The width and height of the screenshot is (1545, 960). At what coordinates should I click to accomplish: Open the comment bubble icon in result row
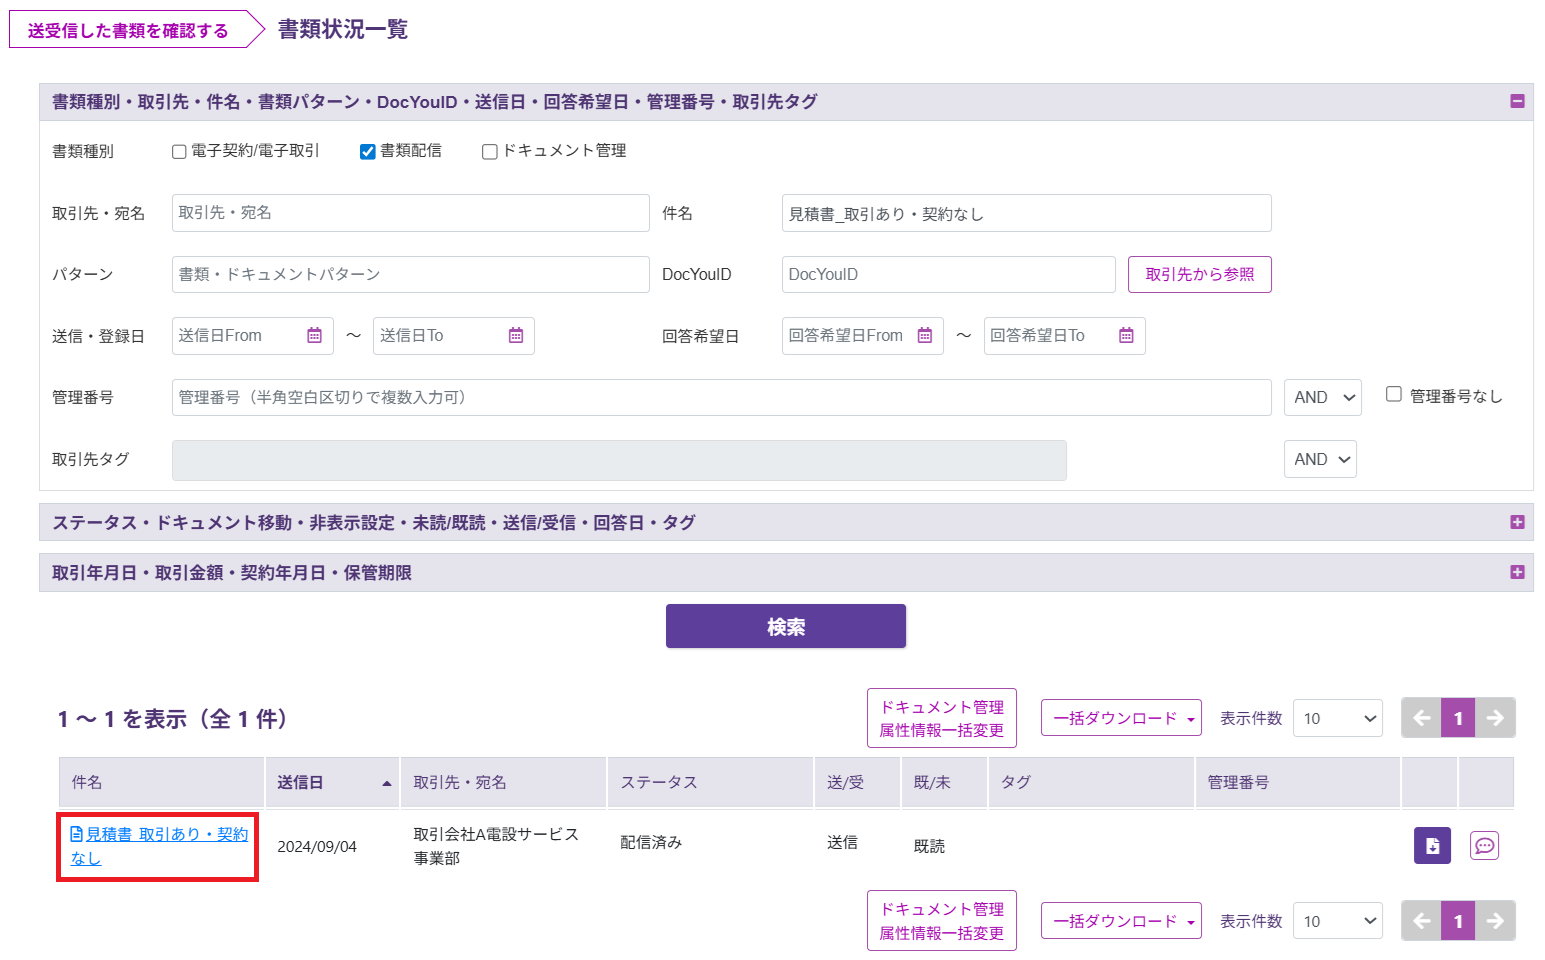(x=1484, y=846)
